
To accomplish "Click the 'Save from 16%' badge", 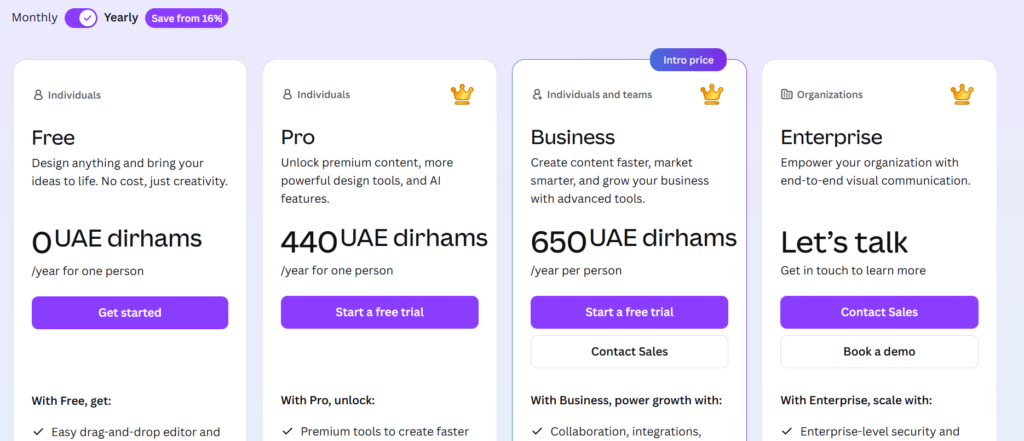I will click(186, 18).
